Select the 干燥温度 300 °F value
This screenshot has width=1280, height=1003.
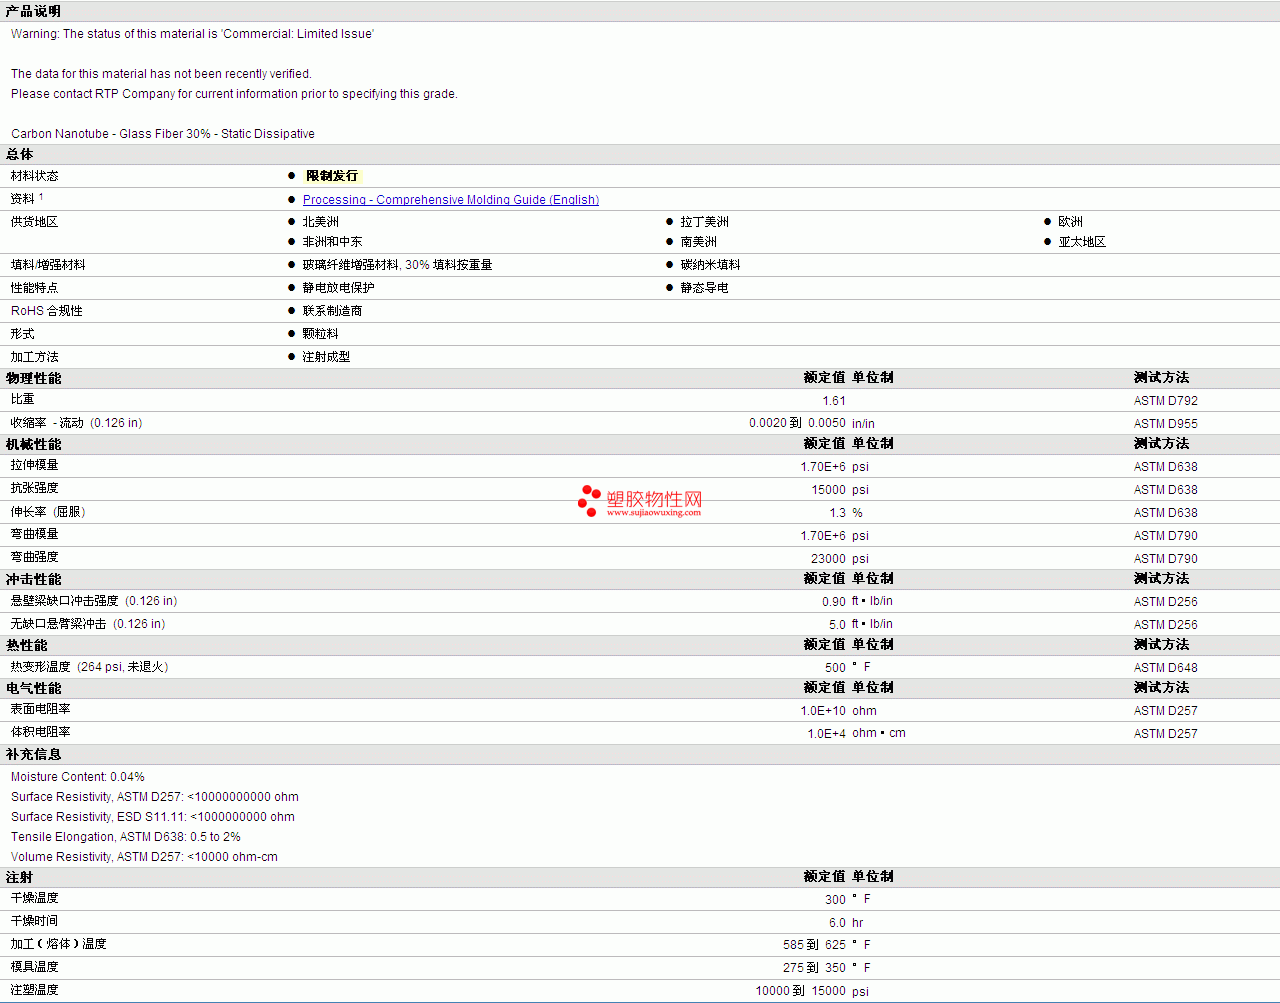[835, 900]
